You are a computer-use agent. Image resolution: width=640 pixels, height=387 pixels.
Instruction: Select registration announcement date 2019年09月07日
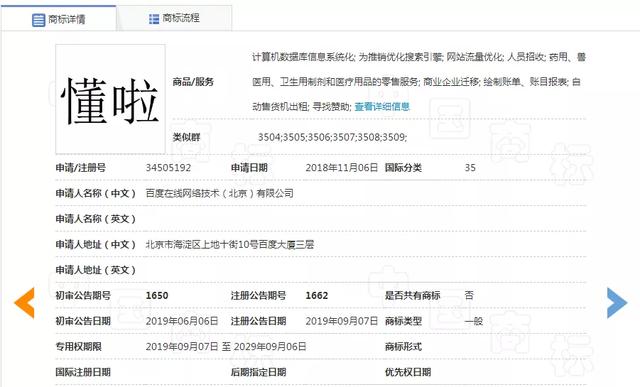pyautogui.click(x=342, y=321)
